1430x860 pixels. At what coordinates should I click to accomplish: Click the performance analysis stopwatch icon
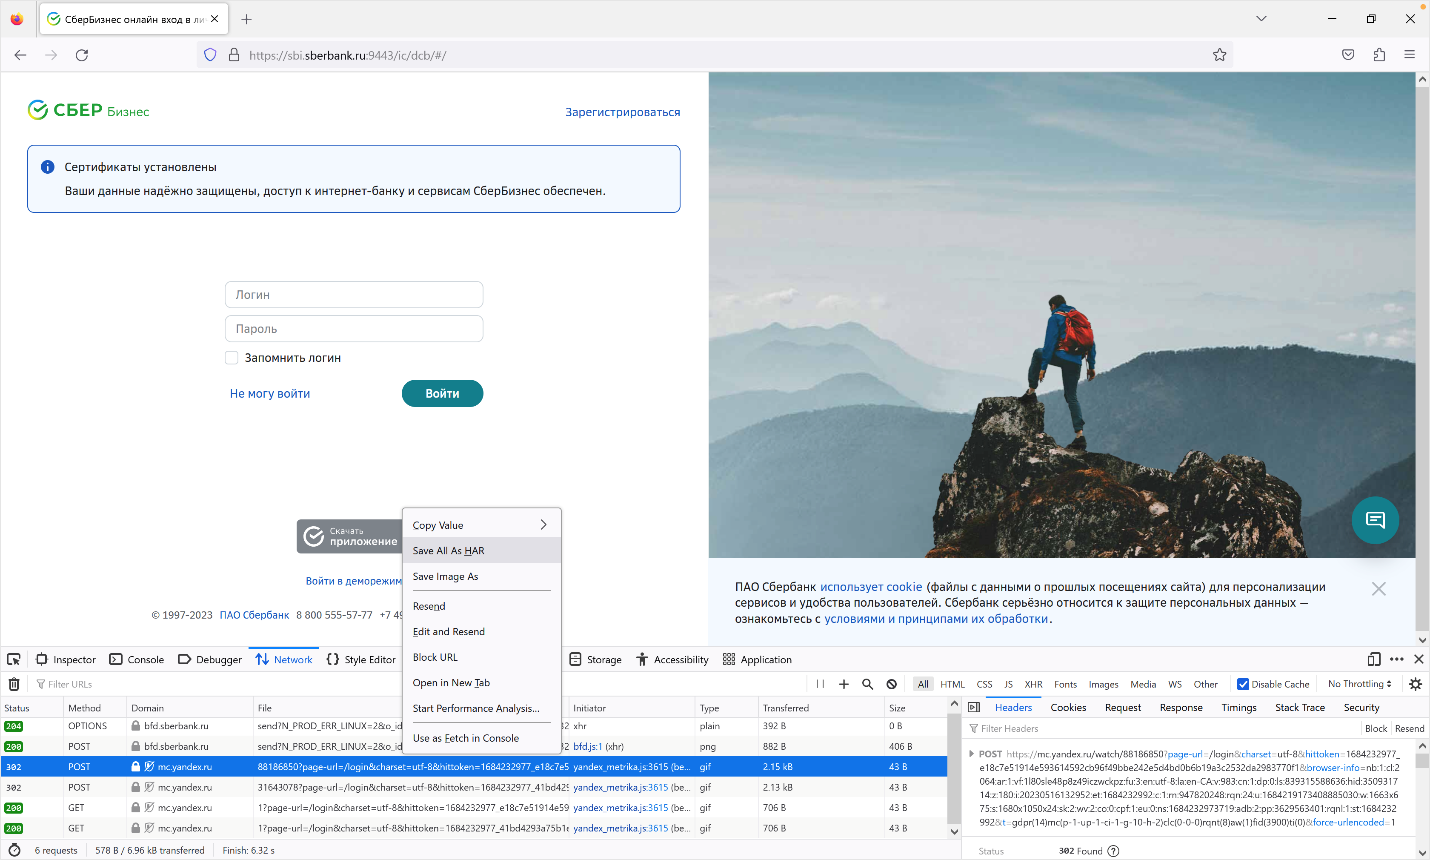pos(14,850)
